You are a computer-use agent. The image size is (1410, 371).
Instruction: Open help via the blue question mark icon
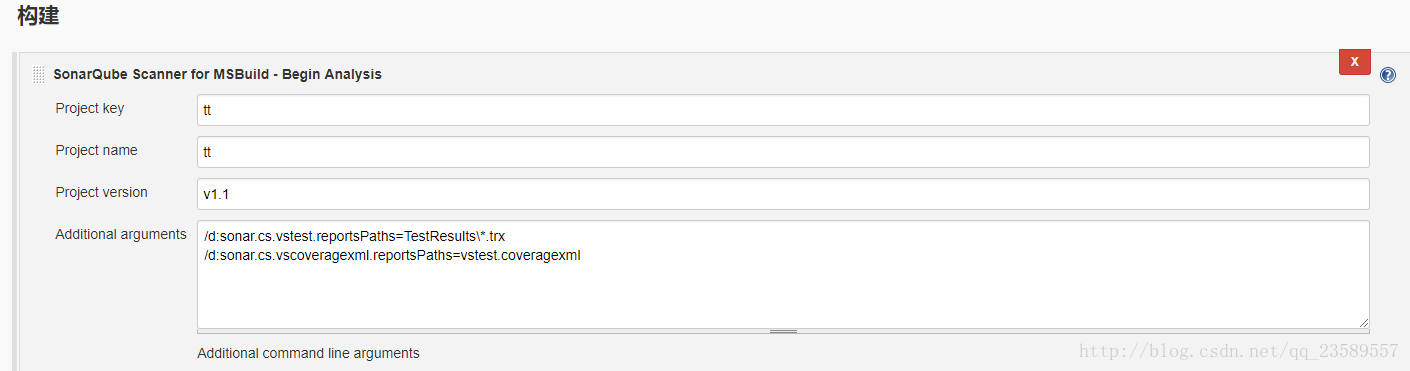(x=1388, y=75)
